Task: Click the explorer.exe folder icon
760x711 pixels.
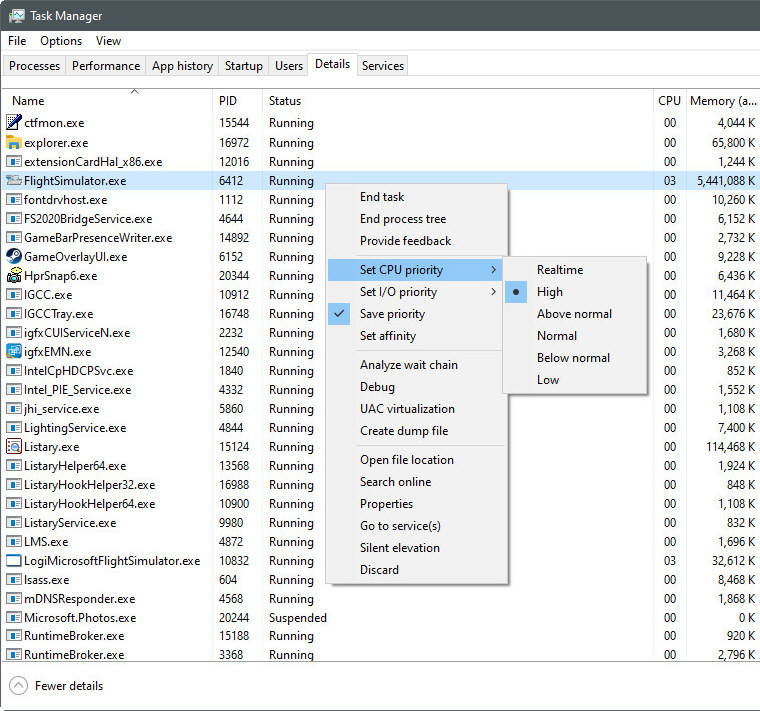Action: 14,142
